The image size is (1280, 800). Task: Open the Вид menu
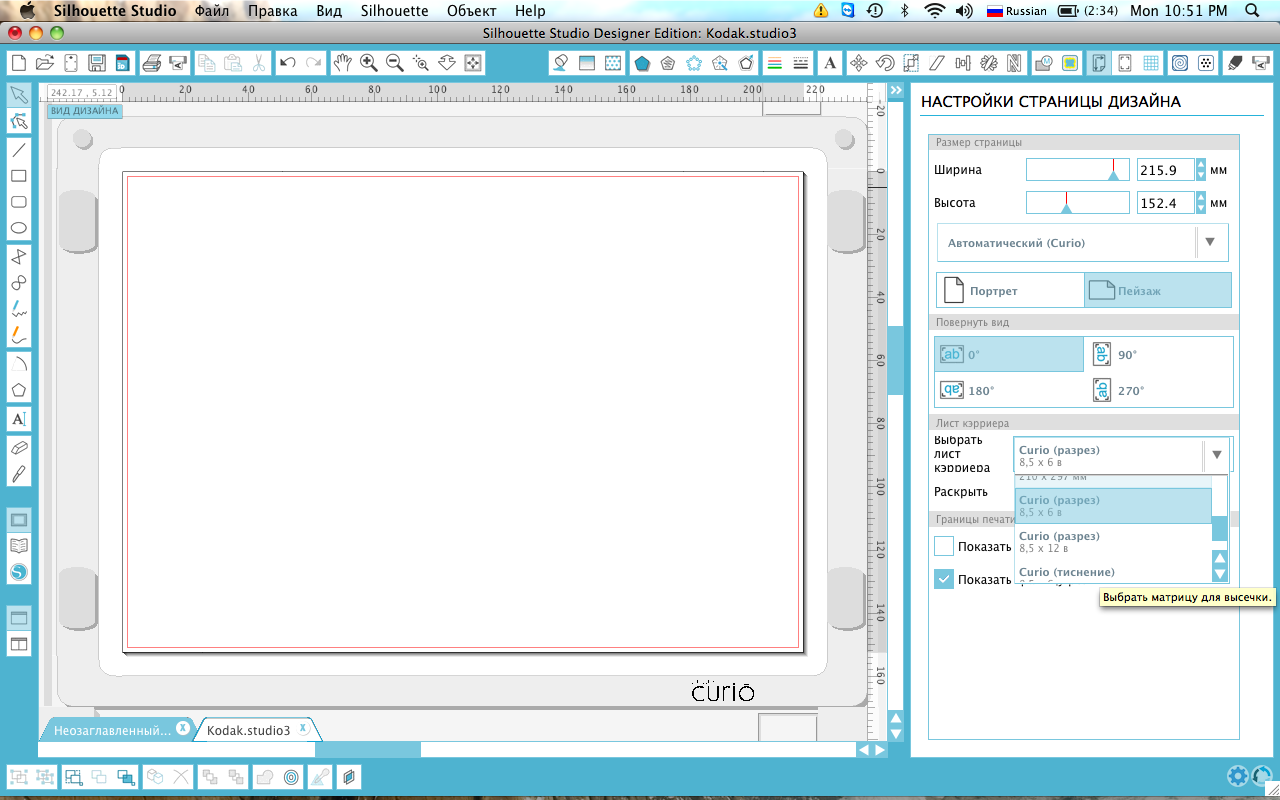(328, 11)
